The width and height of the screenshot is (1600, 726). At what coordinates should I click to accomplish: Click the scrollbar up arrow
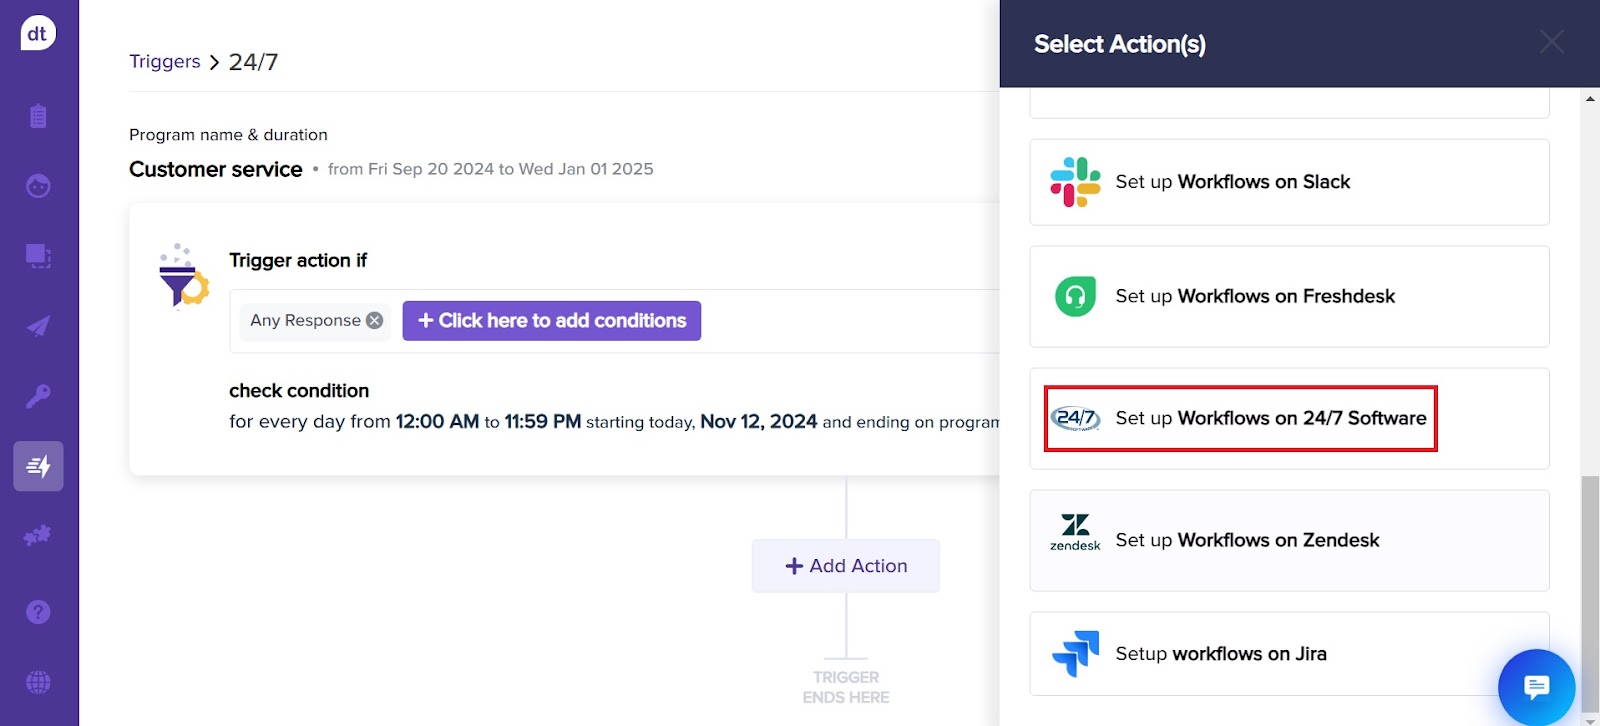(x=1590, y=98)
